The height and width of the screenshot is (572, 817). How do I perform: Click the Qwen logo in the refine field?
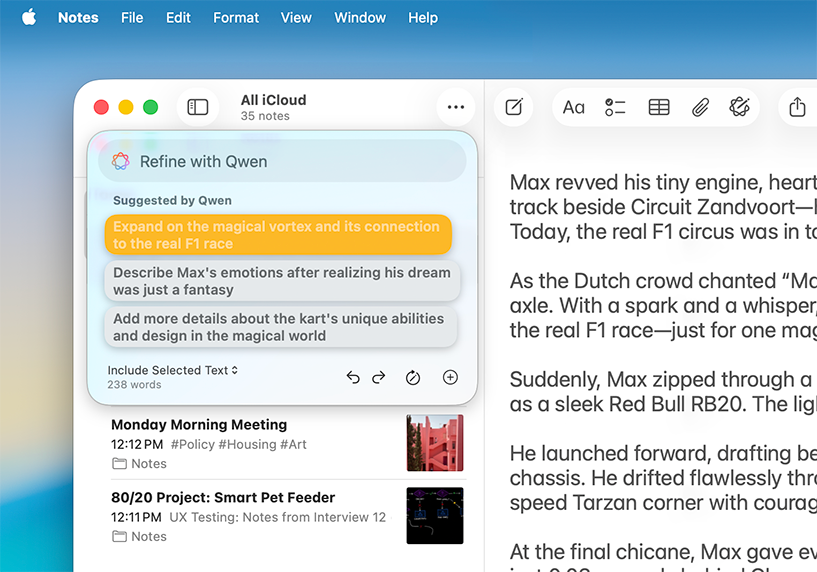[120, 161]
